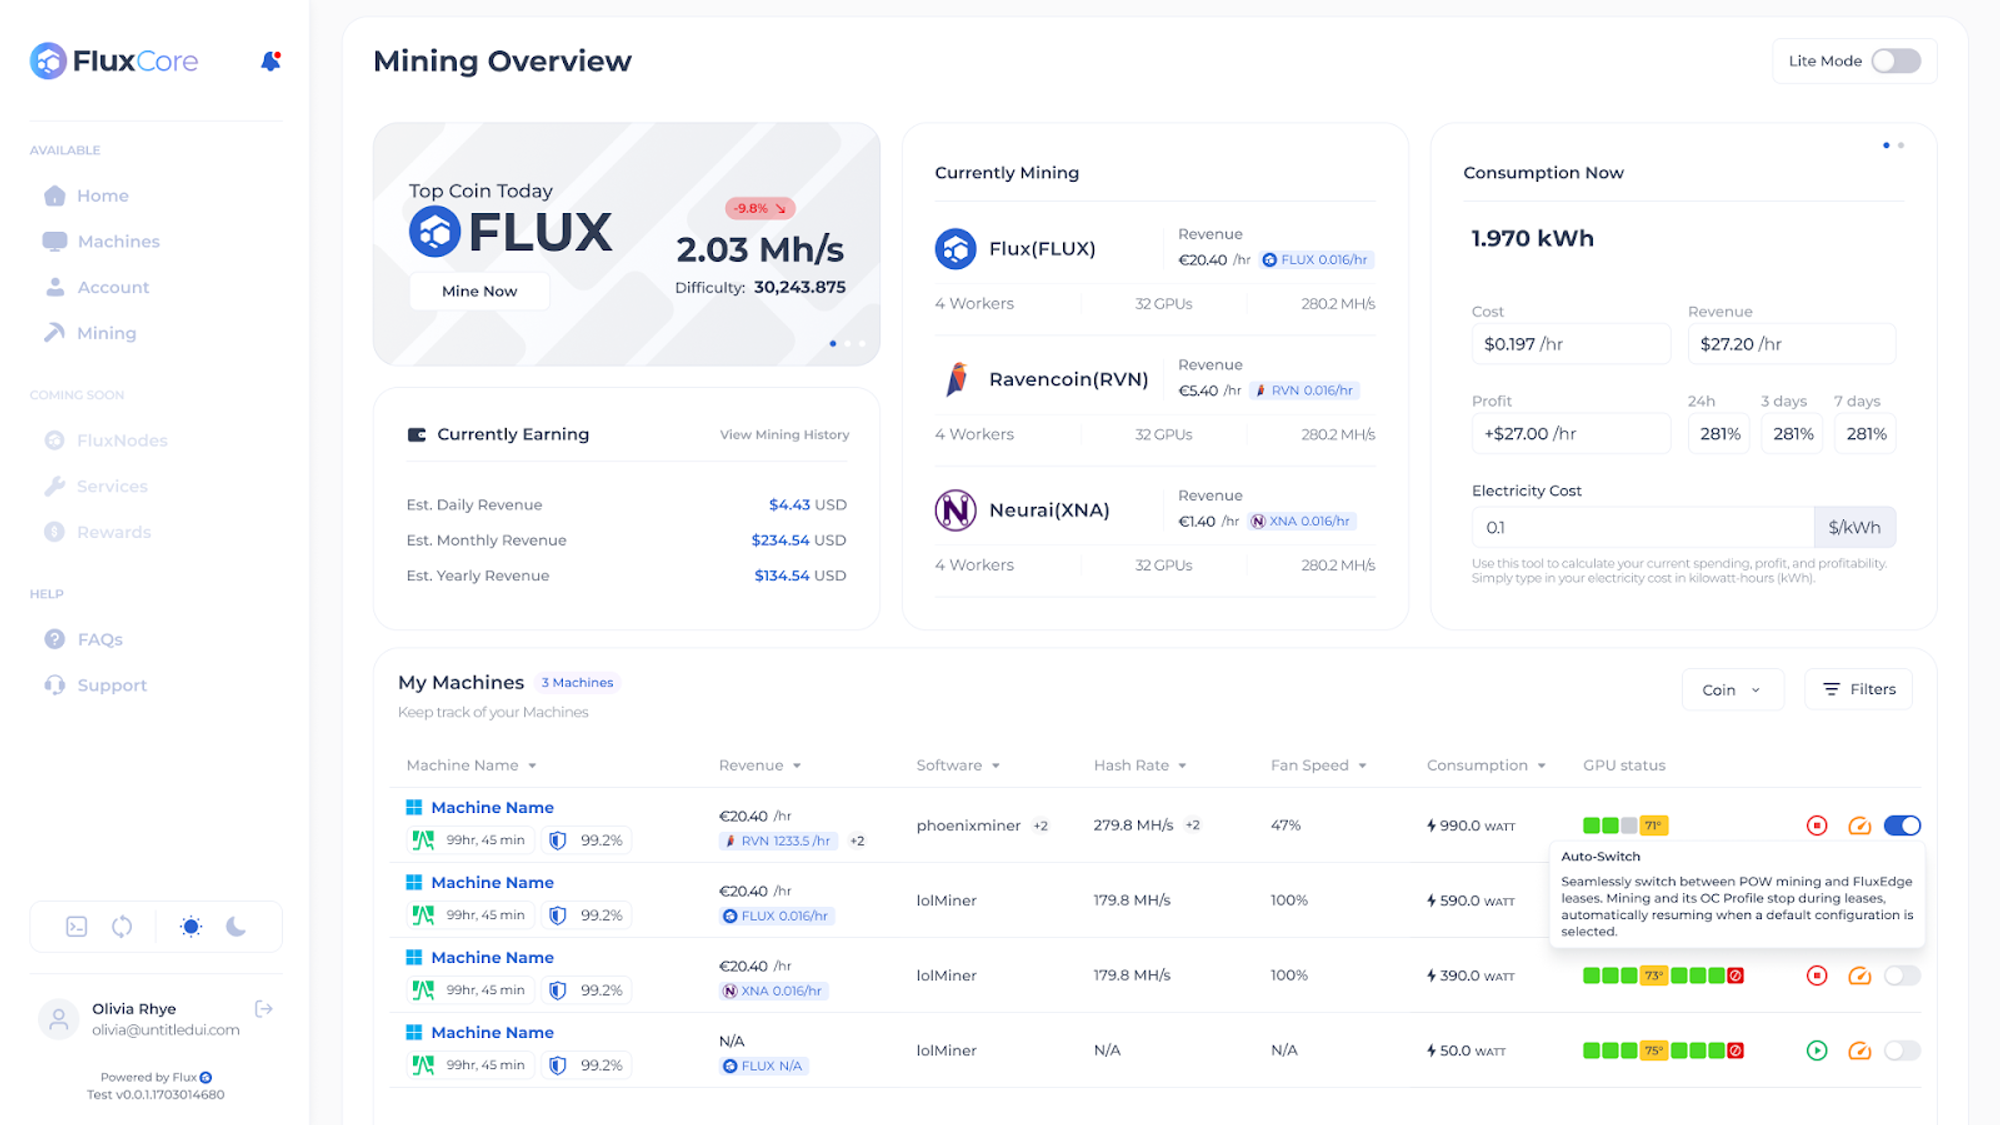Disable auto-switch toggle on first machine

click(1902, 825)
